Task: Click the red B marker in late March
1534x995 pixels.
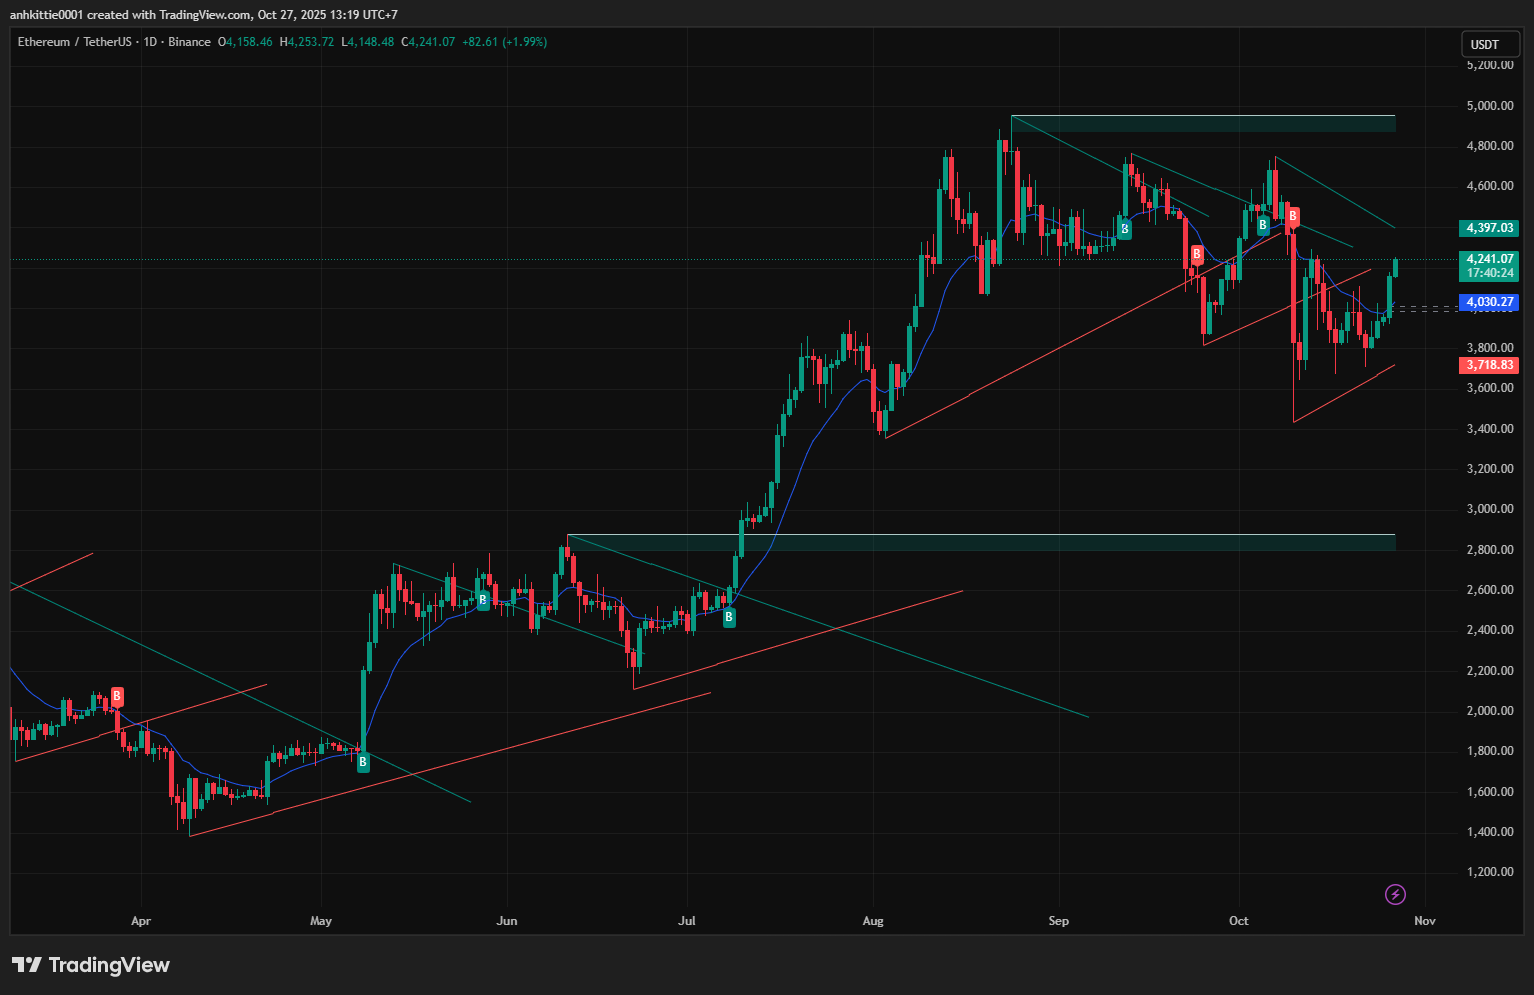Action: click(117, 696)
